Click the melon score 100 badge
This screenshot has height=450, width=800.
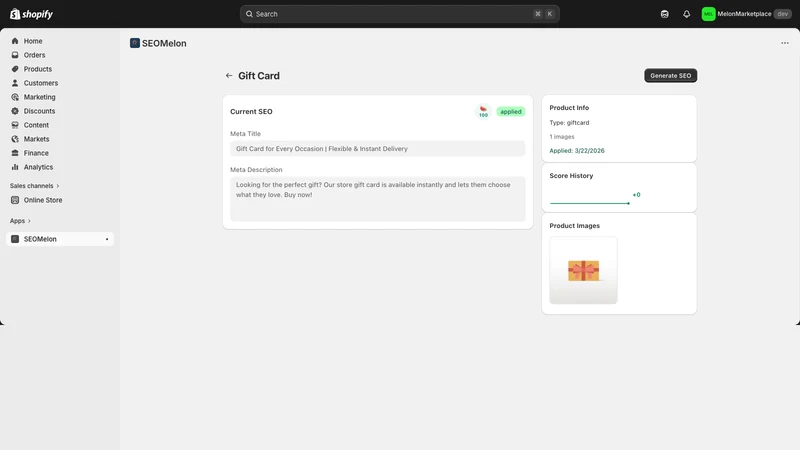(483, 111)
